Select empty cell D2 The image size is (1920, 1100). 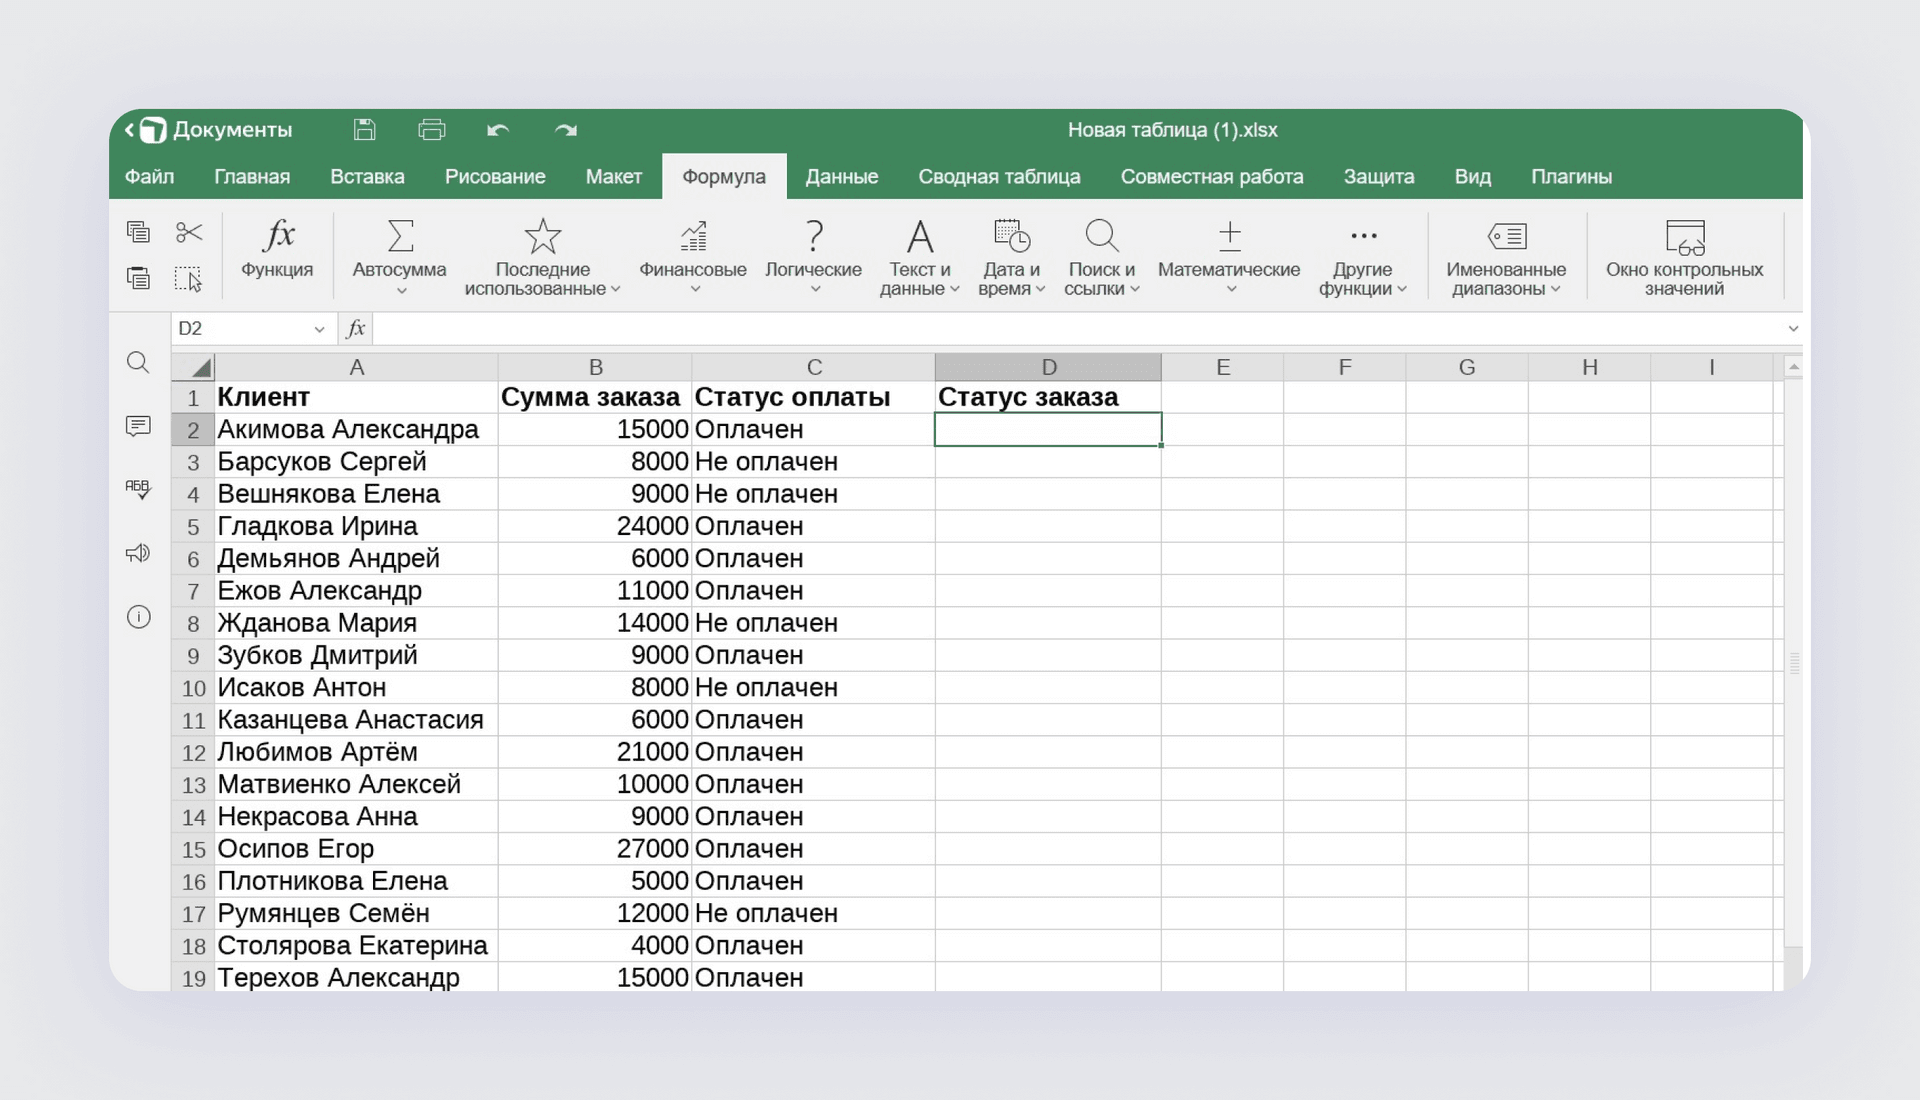(1048, 430)
